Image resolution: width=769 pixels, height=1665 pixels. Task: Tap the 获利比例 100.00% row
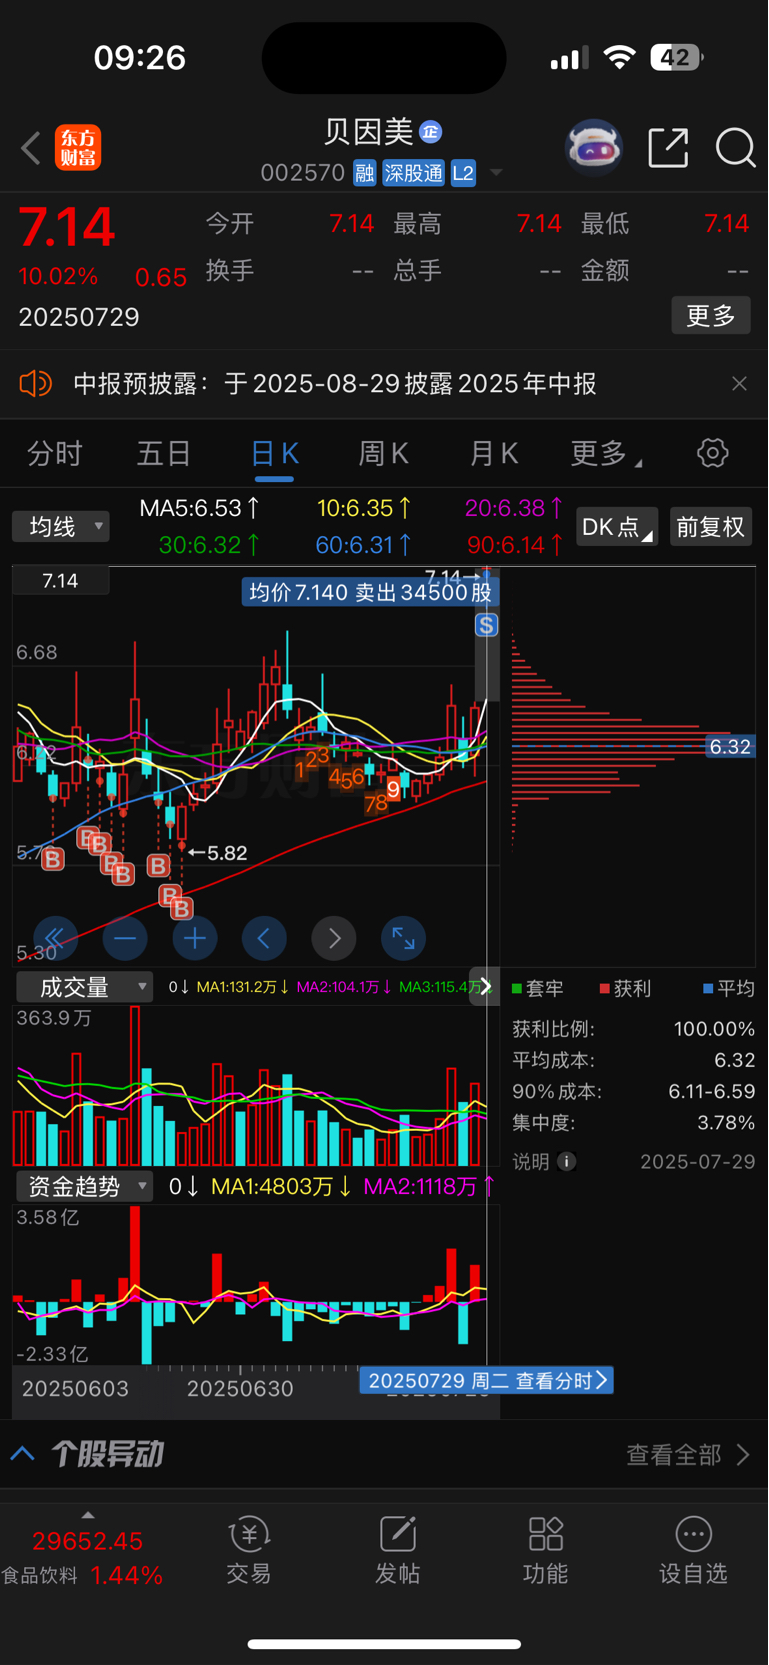click(633, 1028)
